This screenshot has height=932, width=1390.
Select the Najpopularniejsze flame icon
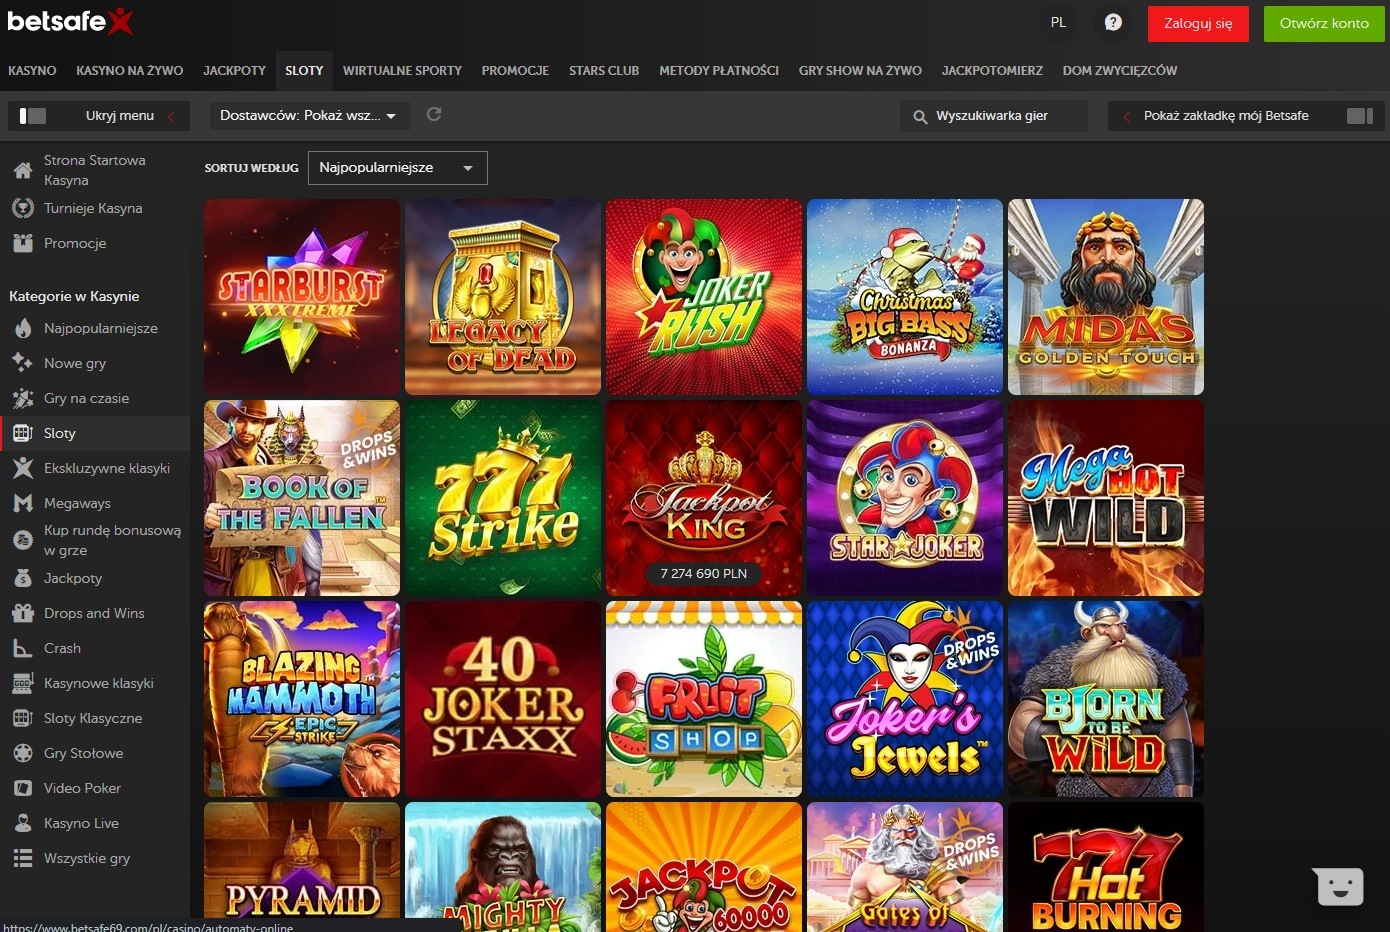(23, 328)
